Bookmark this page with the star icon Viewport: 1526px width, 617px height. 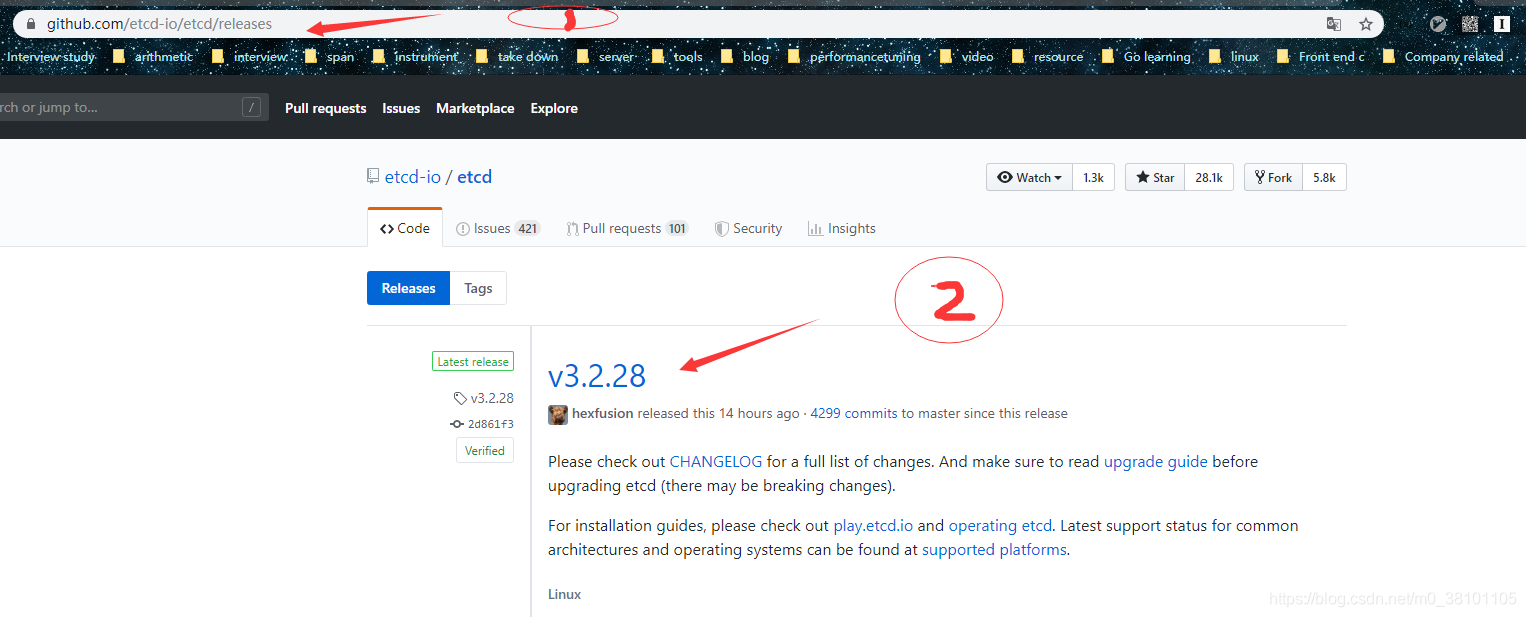[1365, 24]
